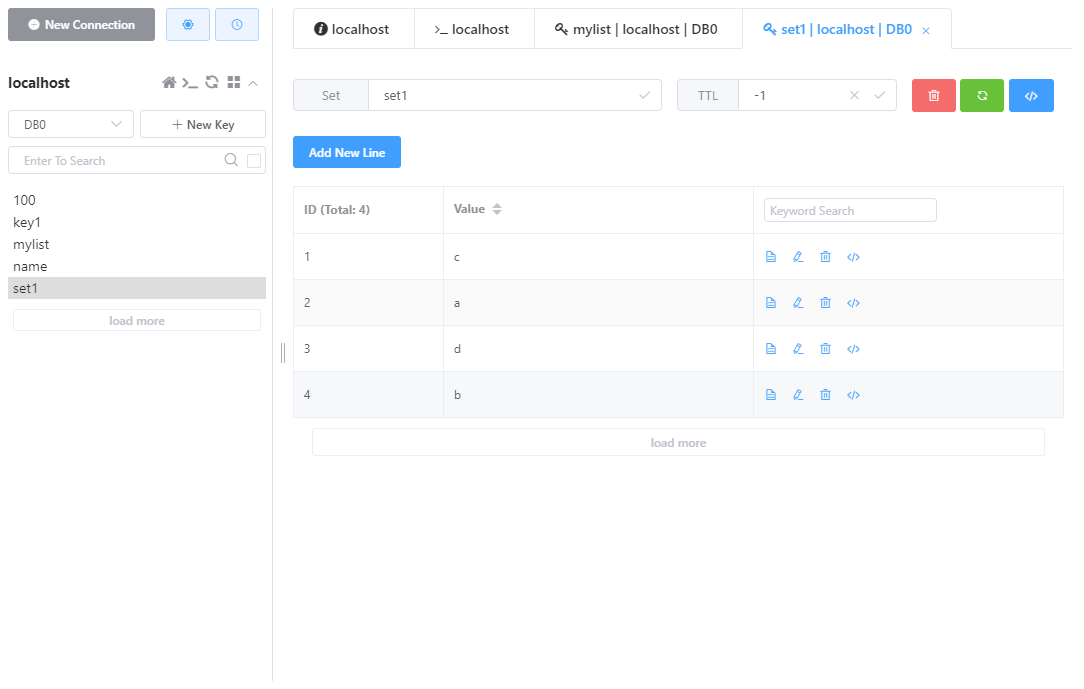Image resolution: width=1084 pixels, height=689 pixels.
Task: Dump command for row d
Action: 853,349
